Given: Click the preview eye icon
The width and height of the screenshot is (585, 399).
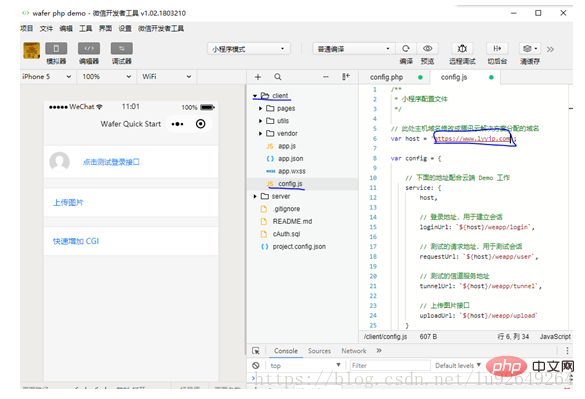Looking at the screenshot, I should click(x=428, y=49).
